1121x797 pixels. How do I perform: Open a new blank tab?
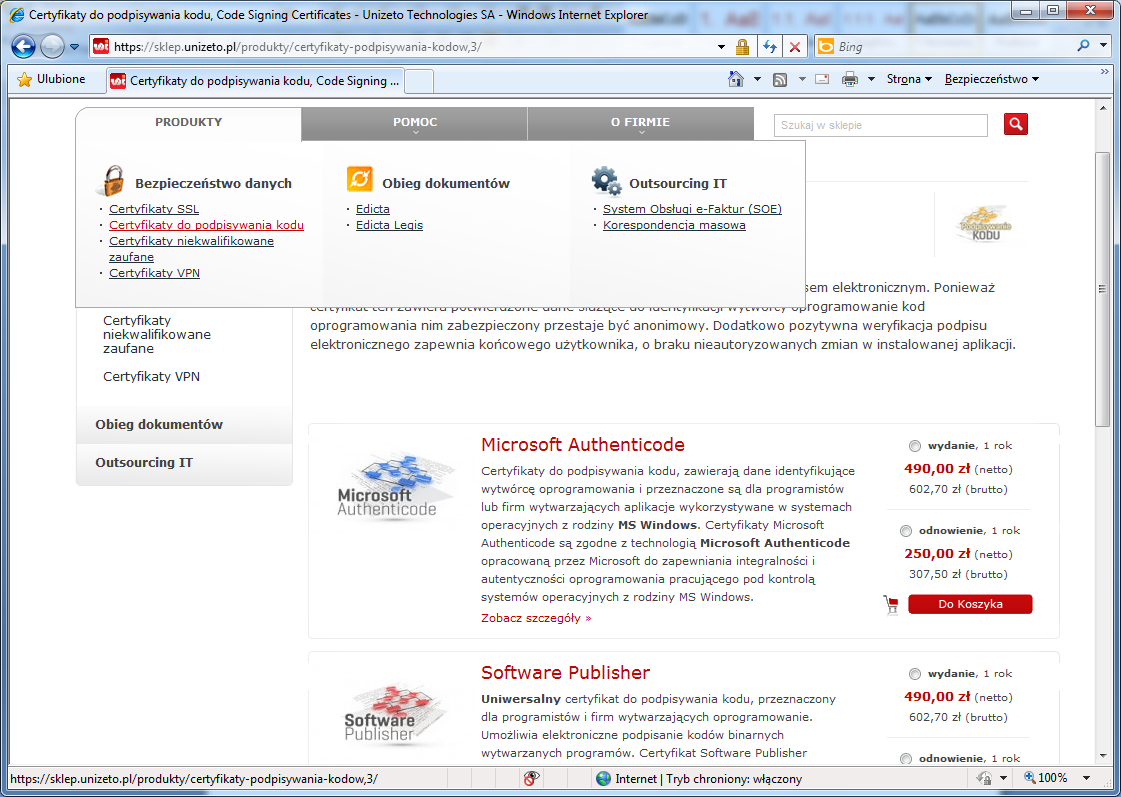pos(419,81)
